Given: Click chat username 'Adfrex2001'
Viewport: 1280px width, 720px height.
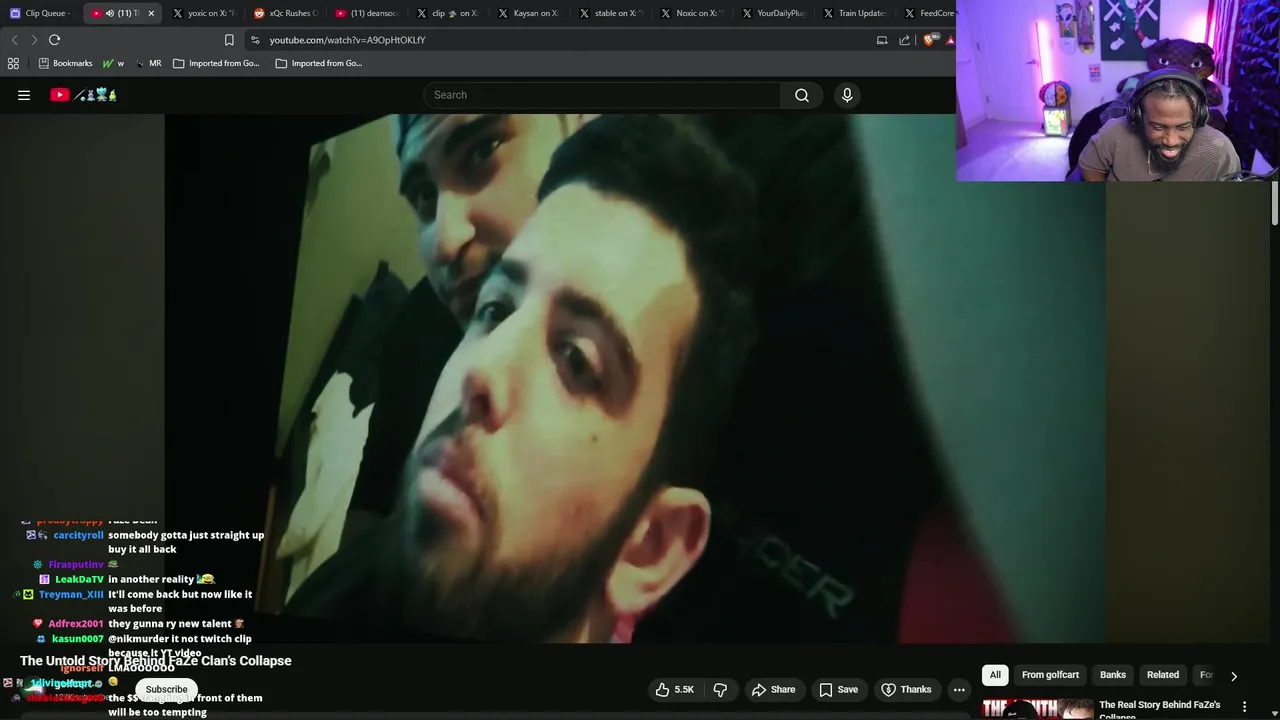Looking at the screenshot, I should click(76, 624).
